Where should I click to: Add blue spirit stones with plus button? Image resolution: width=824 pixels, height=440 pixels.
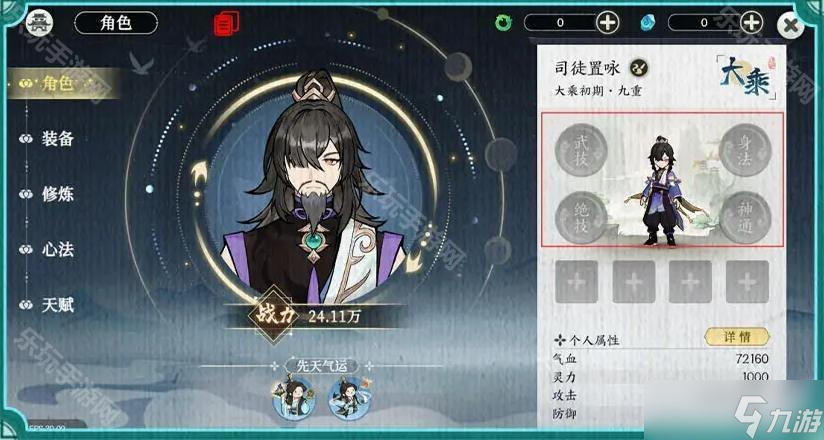pyautogui.click(x=751, y=23)
